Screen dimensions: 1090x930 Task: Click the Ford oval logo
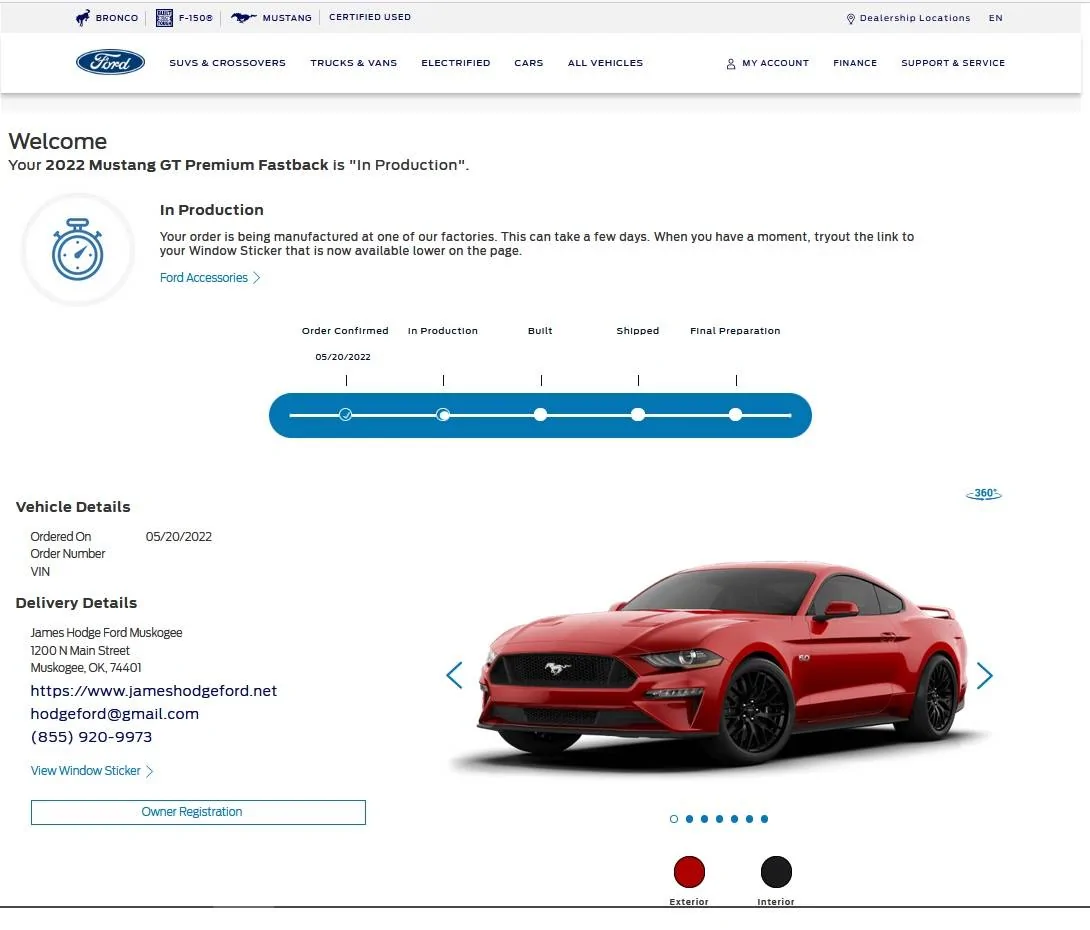click(x=111, y=63)
